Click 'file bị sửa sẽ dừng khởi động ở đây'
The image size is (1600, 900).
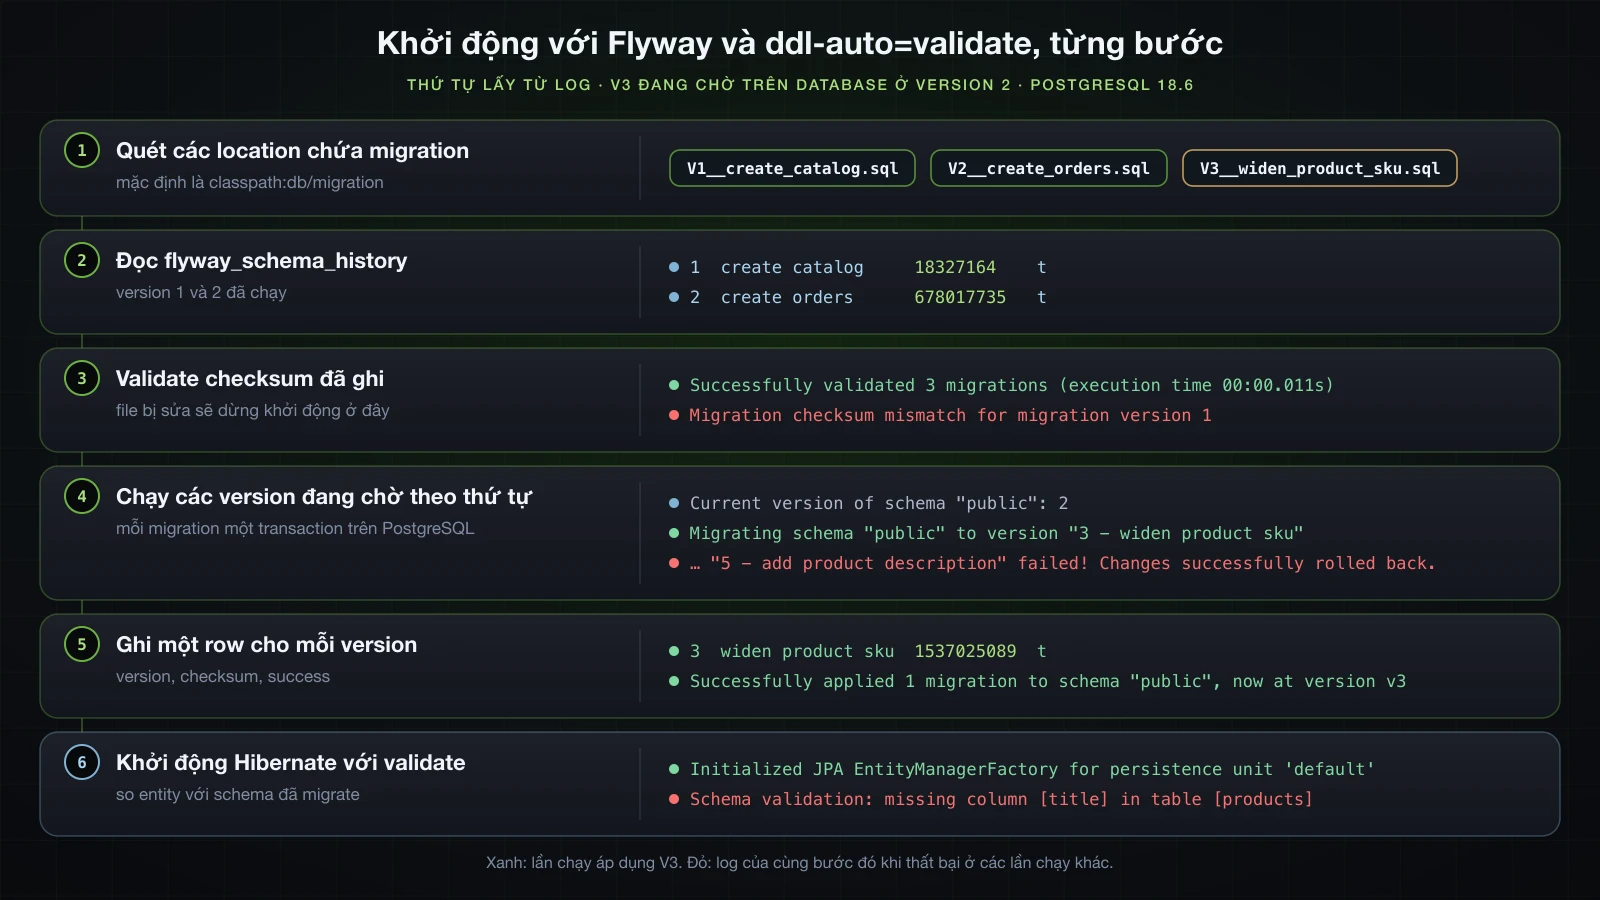pos(252,410)
